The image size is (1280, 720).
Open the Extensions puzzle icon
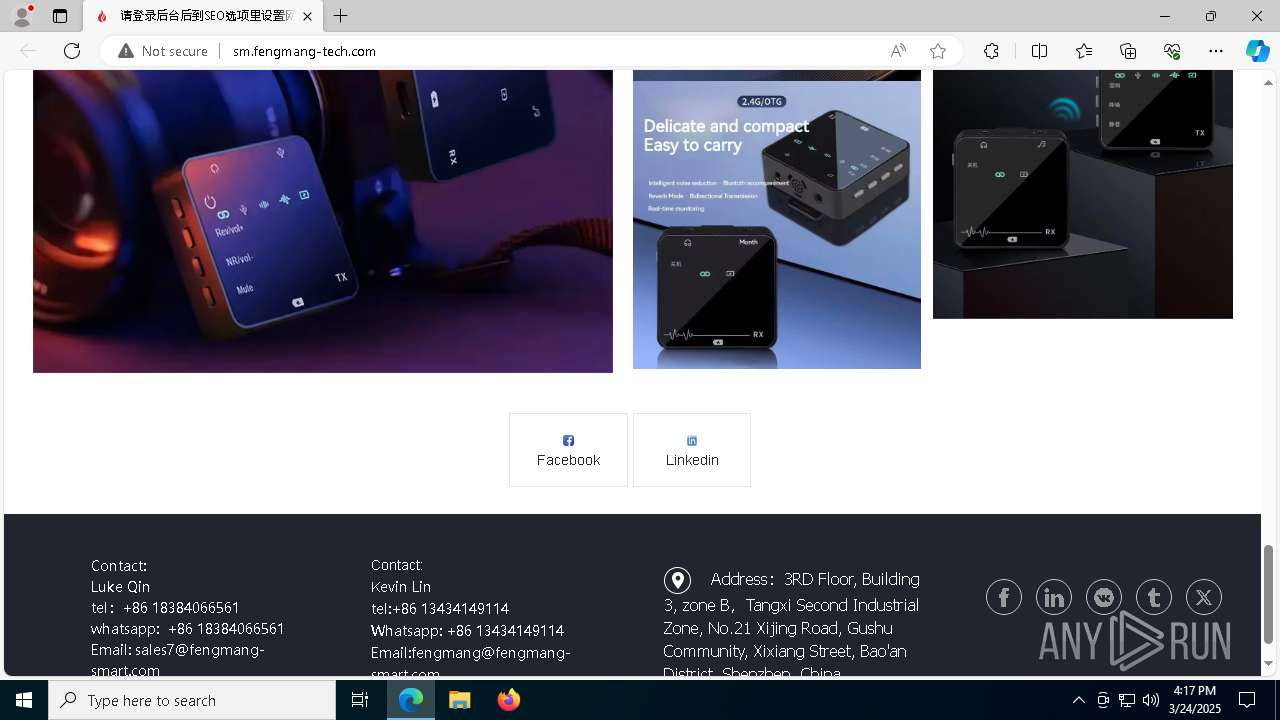tap(991, 51)
